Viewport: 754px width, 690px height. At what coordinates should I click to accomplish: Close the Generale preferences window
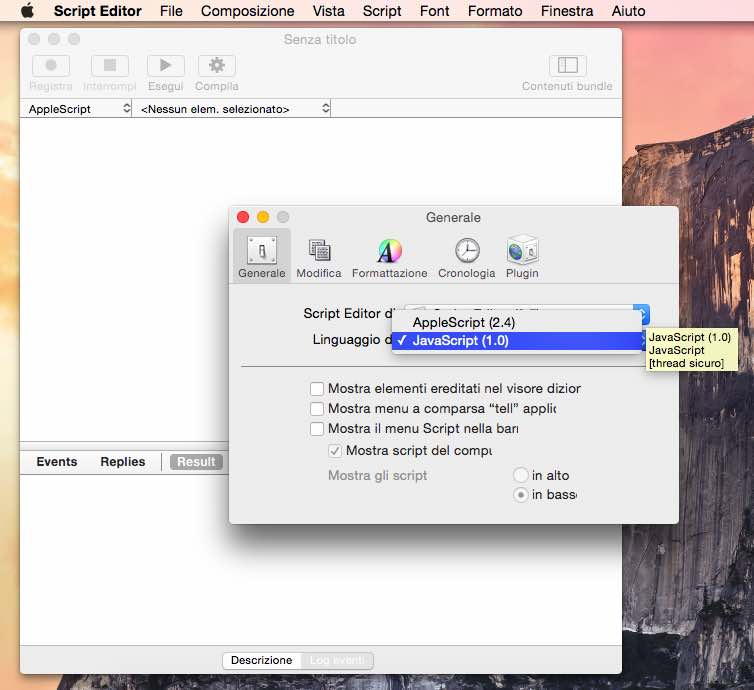pyautogui.click(x=243, y=217)
